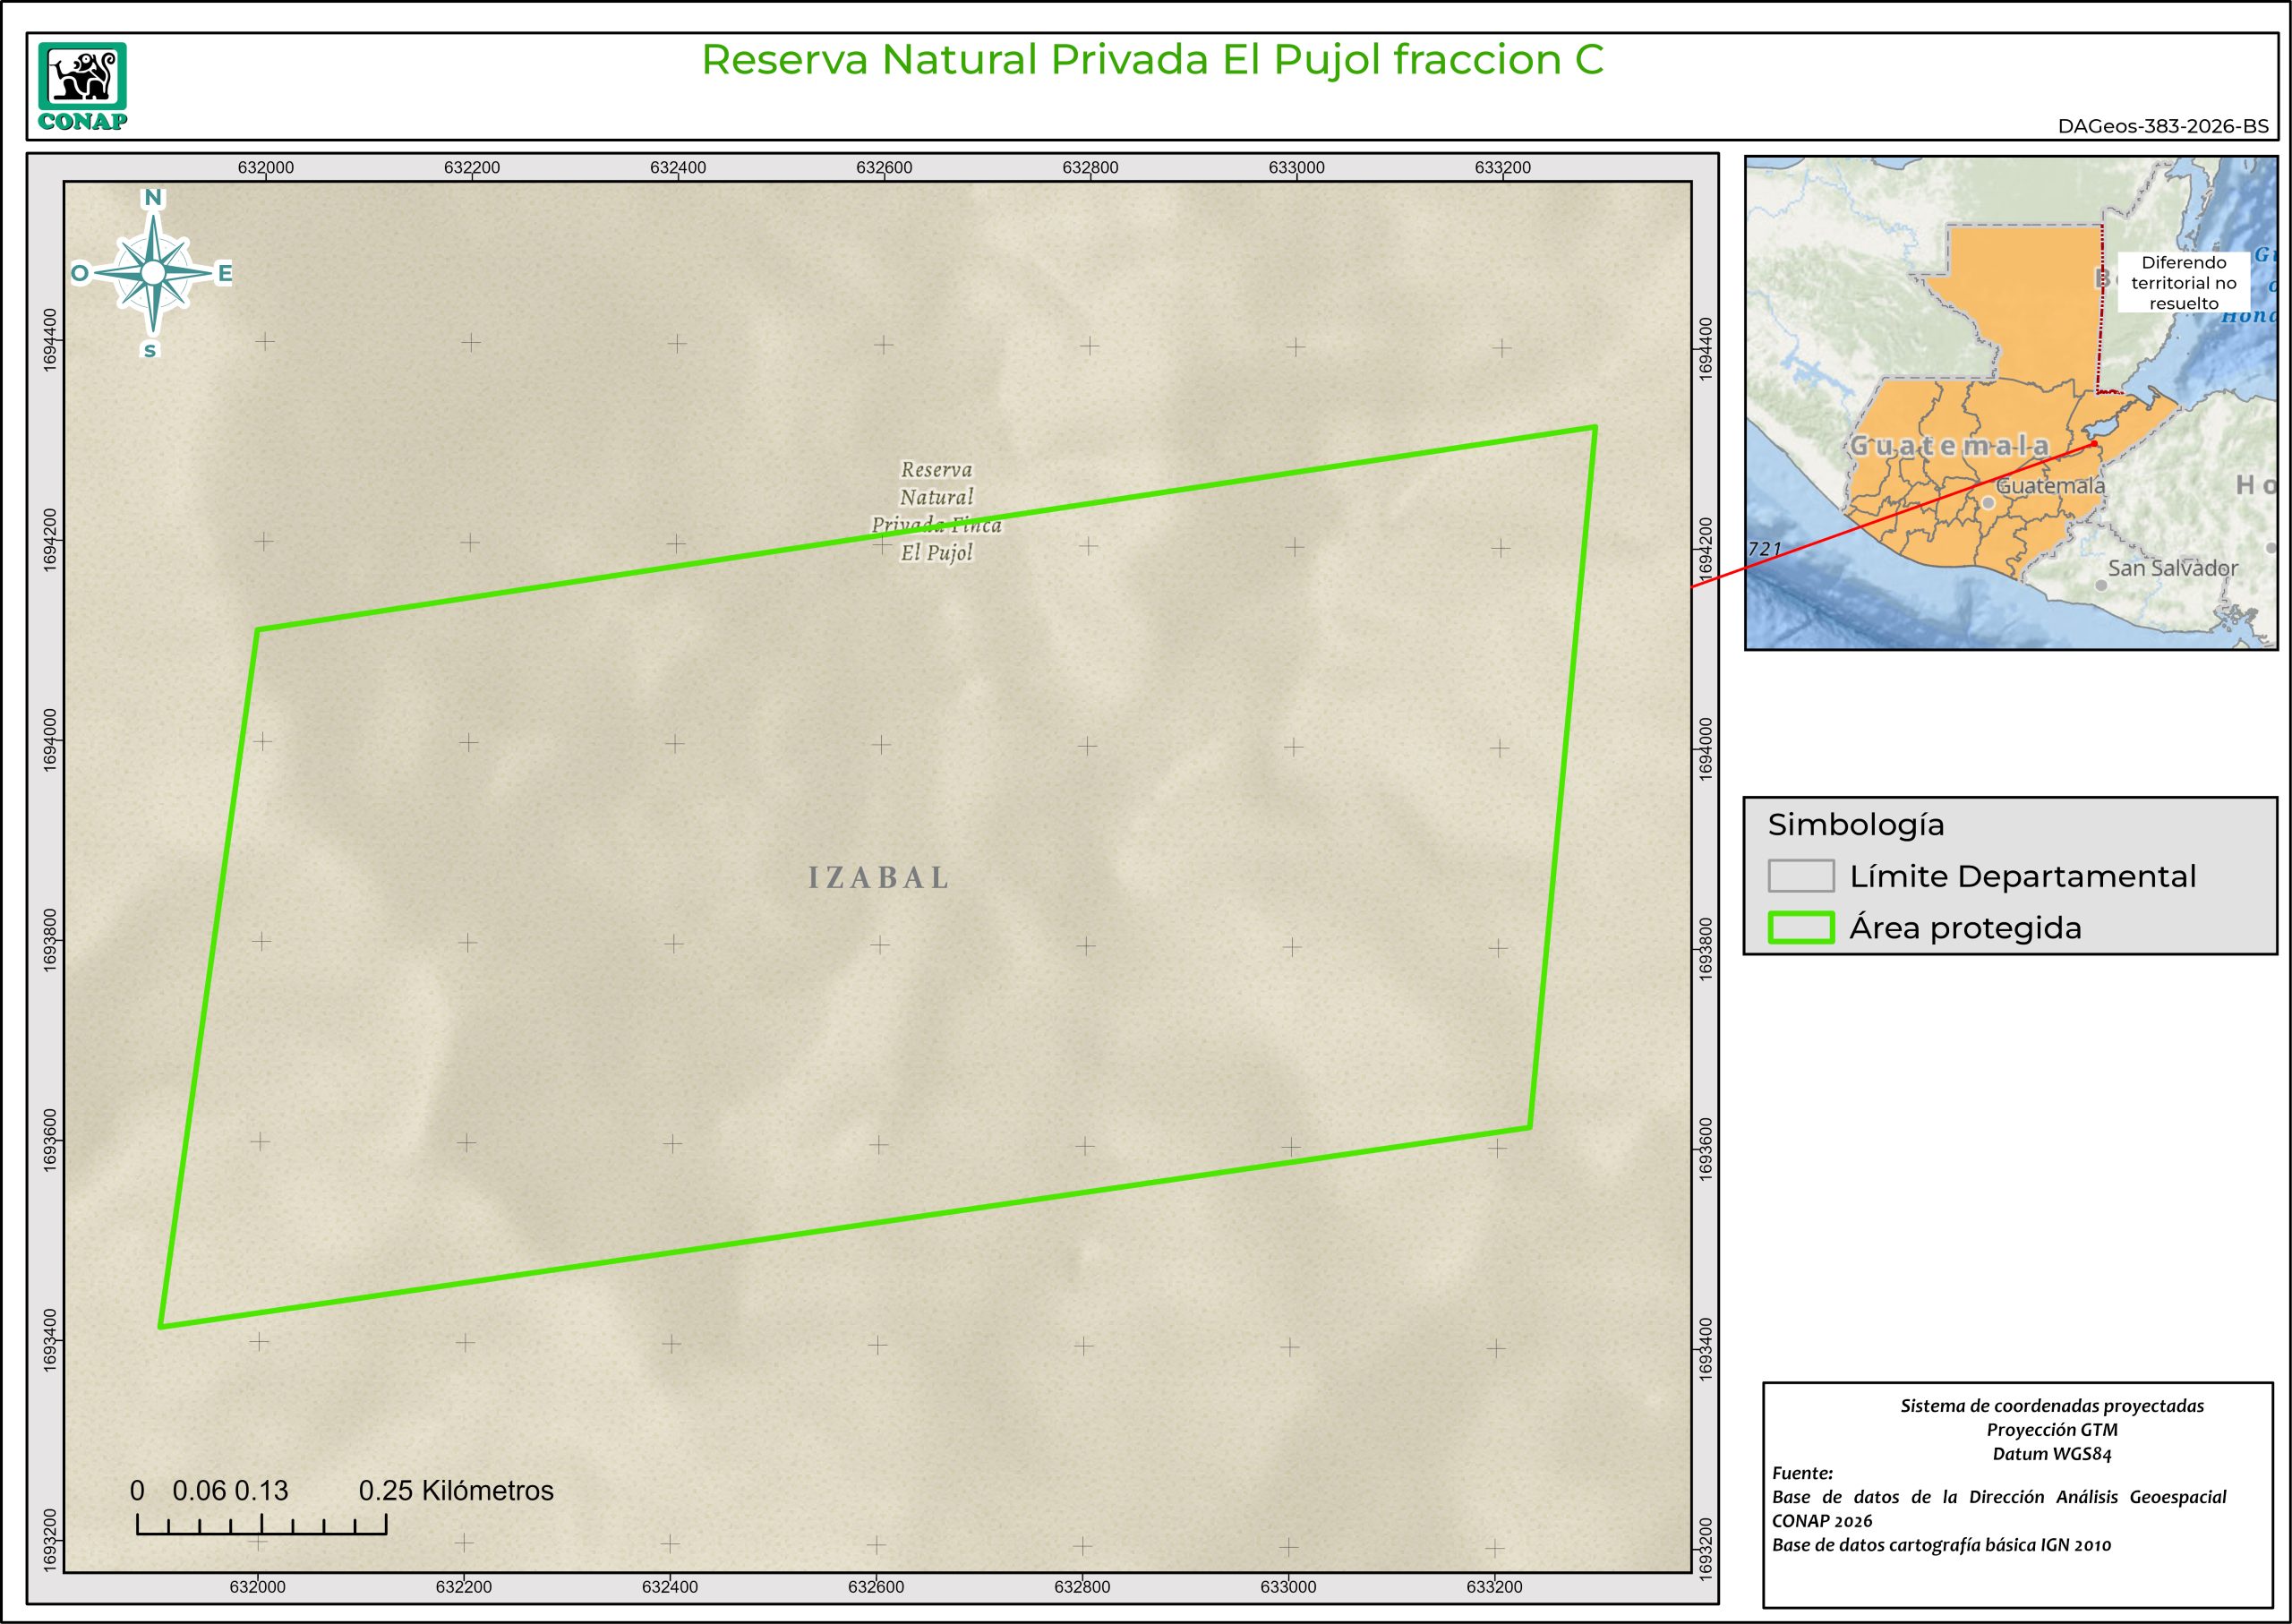Click the 'N' letter on compass
The height and width of the screenshot is (1624, 2292).
coord(153,198)
